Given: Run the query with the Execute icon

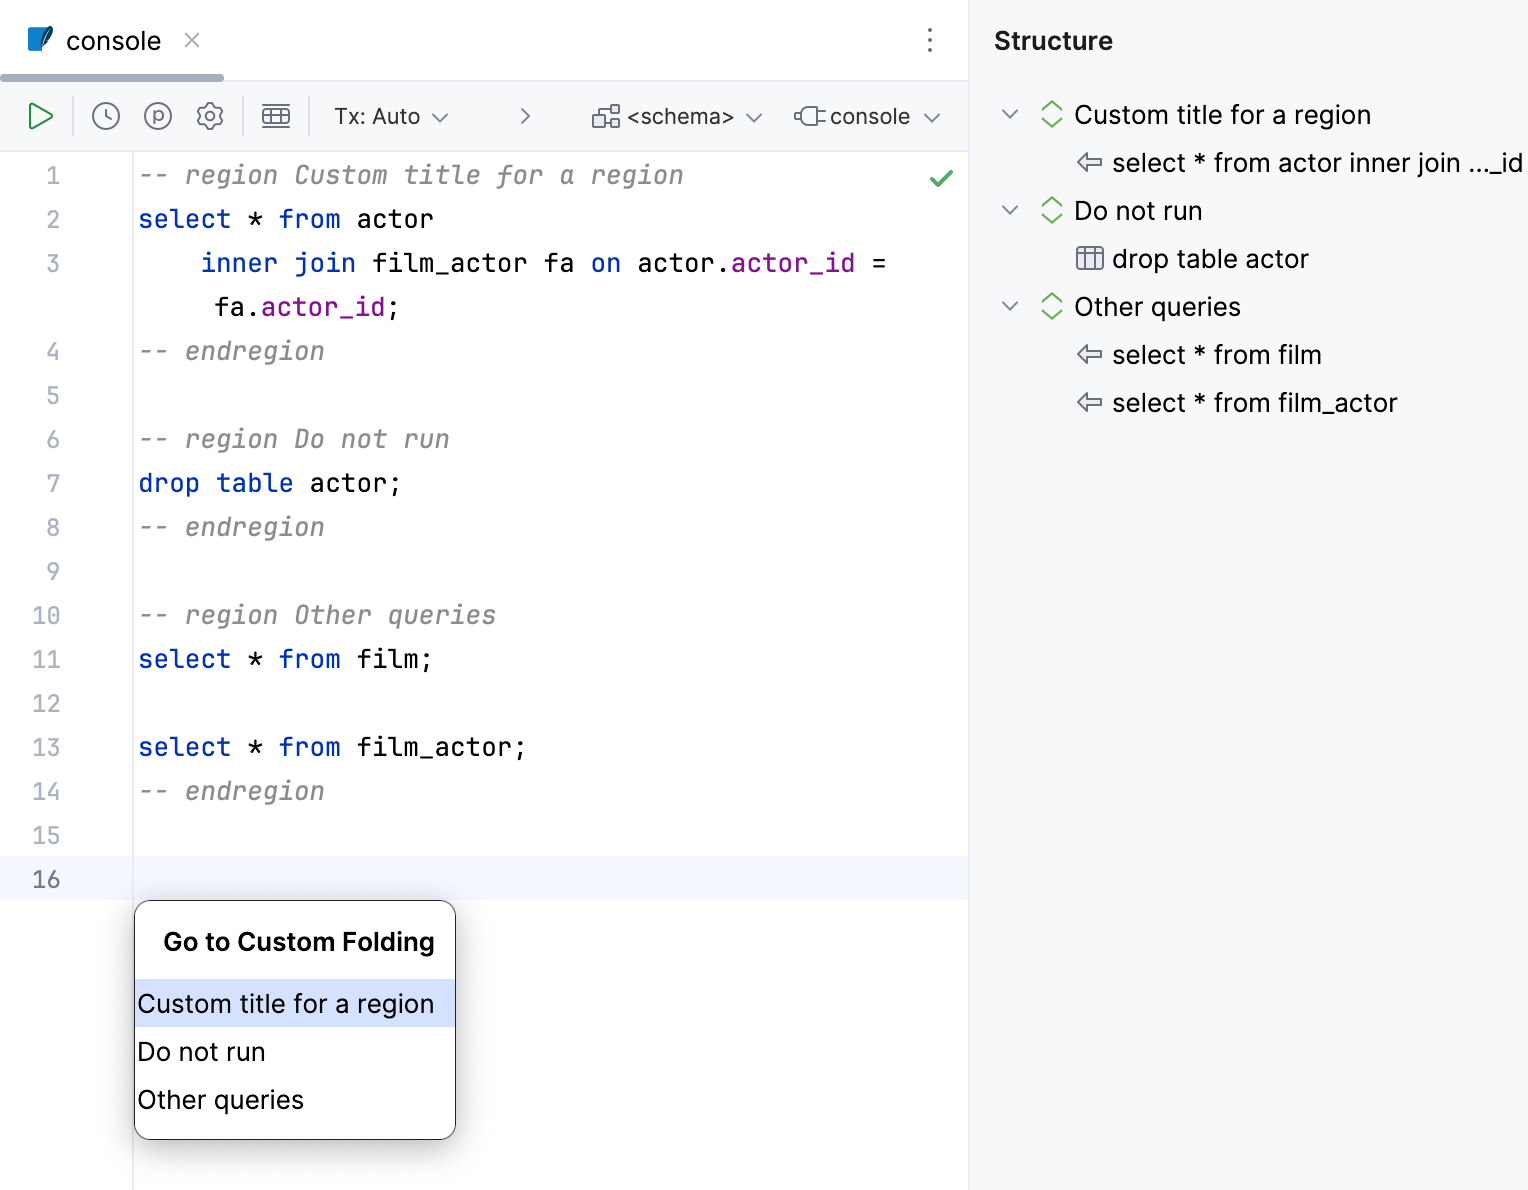Looking at the screenshot, I should point(40,116).
